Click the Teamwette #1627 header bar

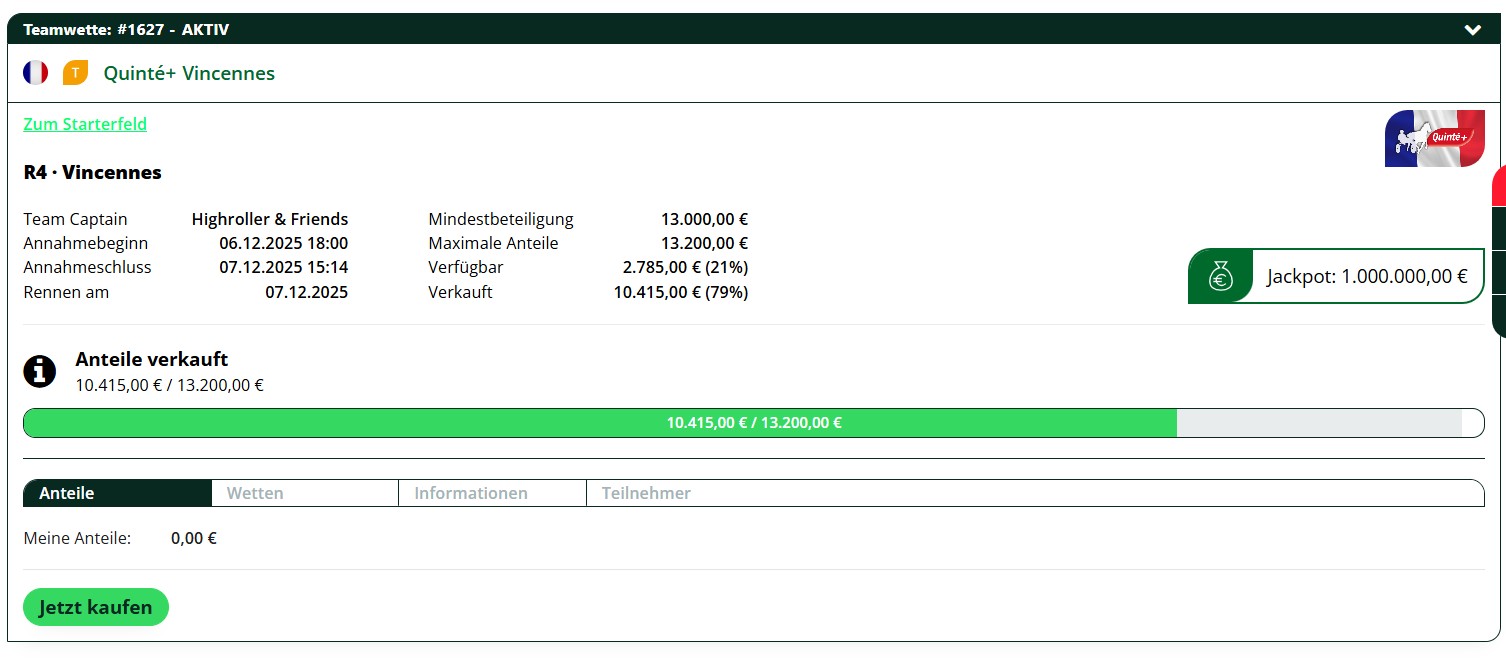[x=700, y=30]
